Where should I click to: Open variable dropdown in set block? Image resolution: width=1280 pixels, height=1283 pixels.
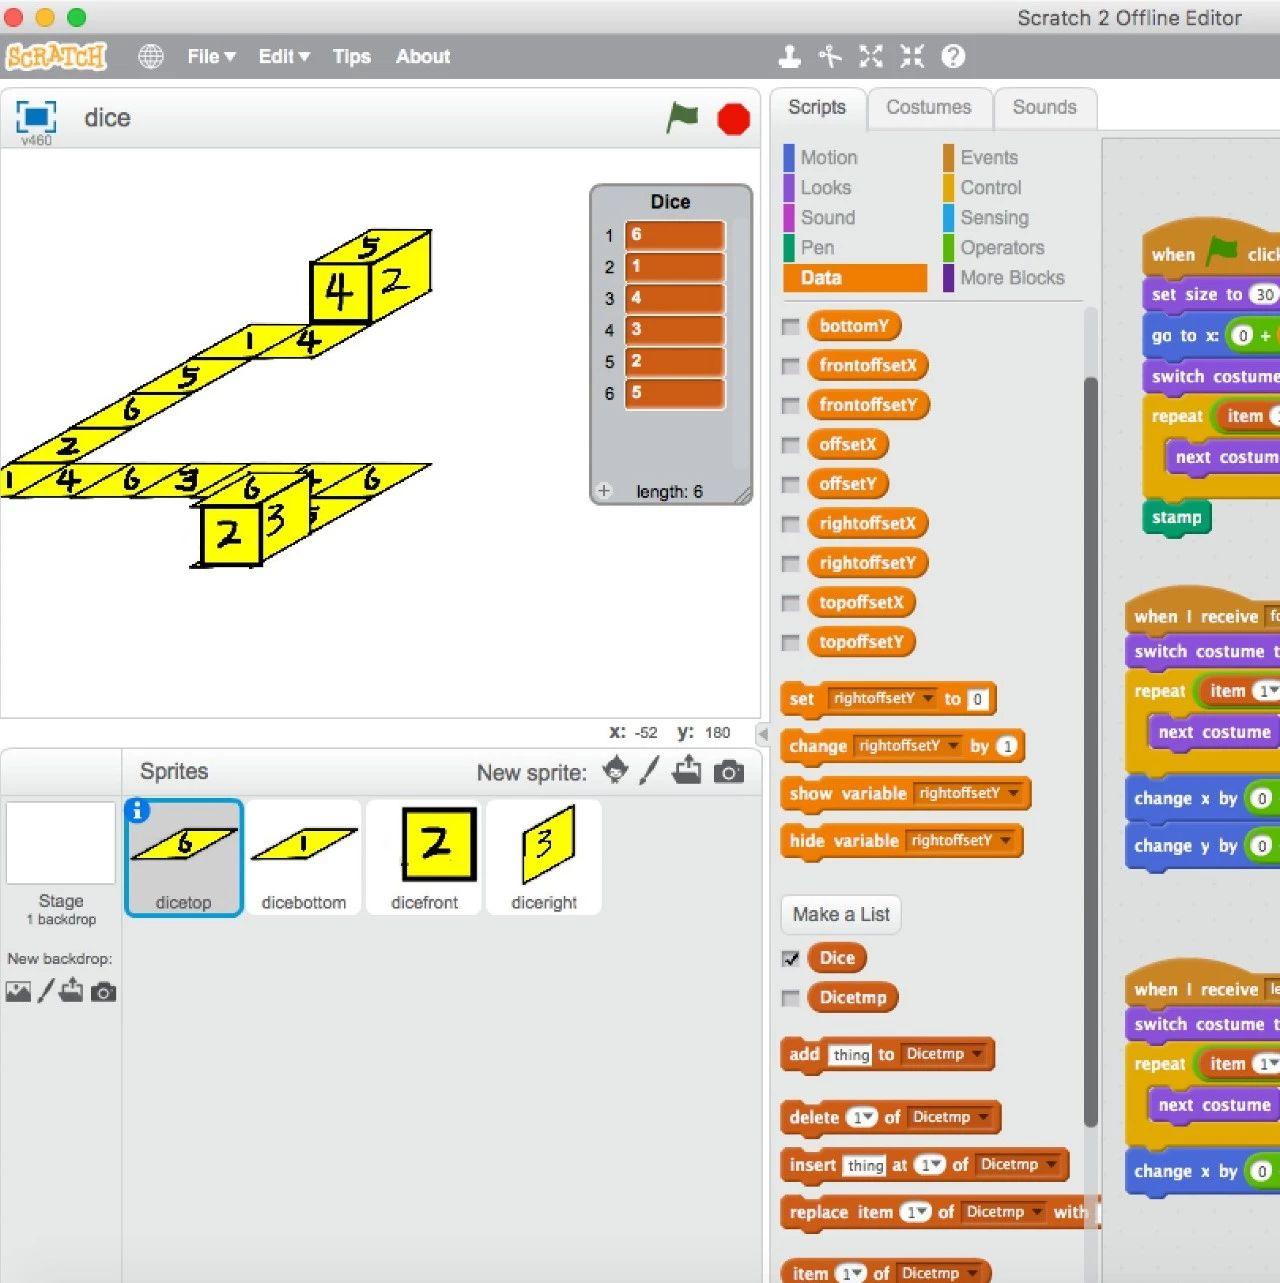(883, 698)
